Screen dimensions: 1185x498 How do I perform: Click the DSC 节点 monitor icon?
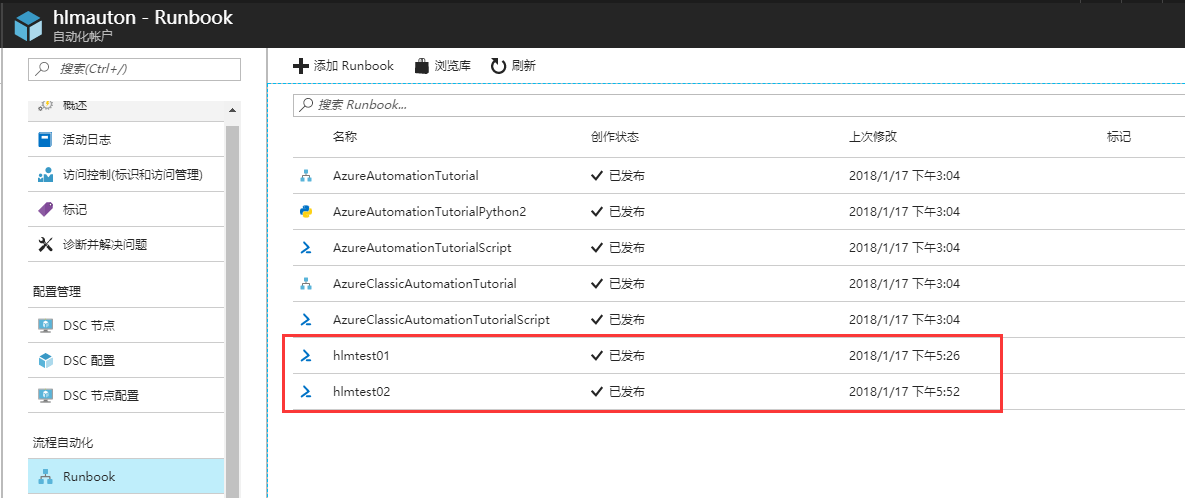[x=45, y=326]
